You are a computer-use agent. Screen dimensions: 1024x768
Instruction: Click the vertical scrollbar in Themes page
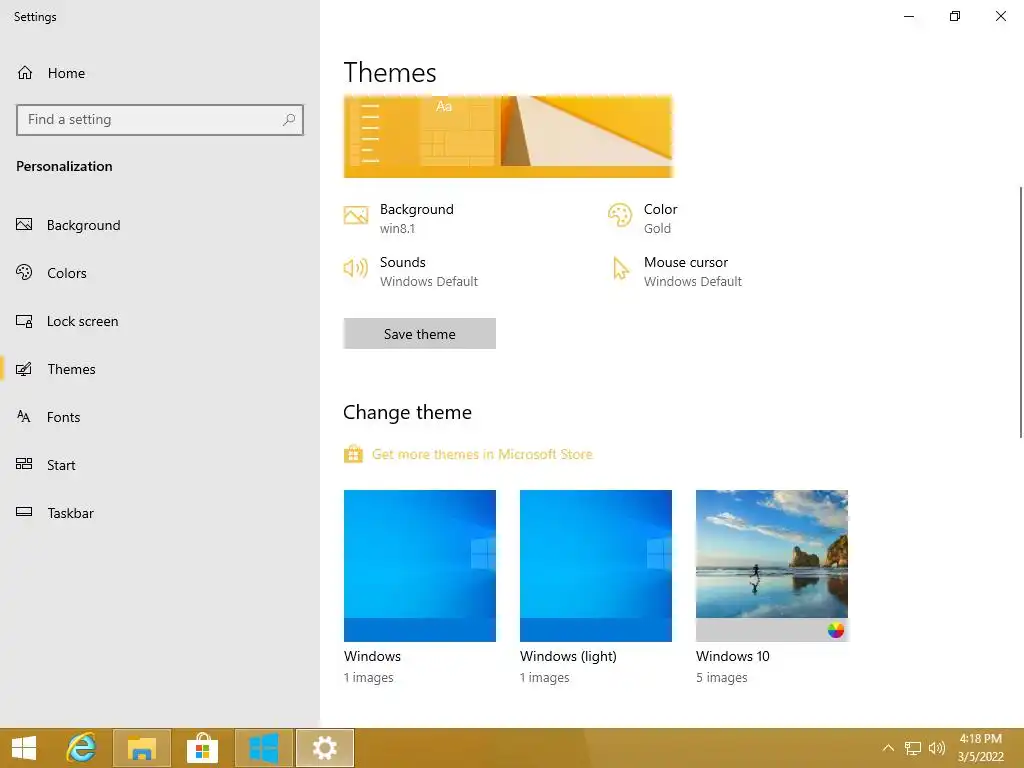(1021, 312)
